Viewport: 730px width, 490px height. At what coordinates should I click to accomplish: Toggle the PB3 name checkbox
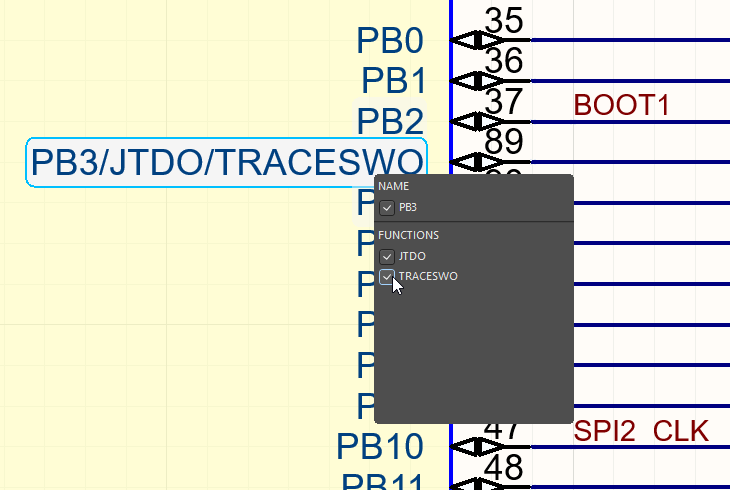[387, 208]
